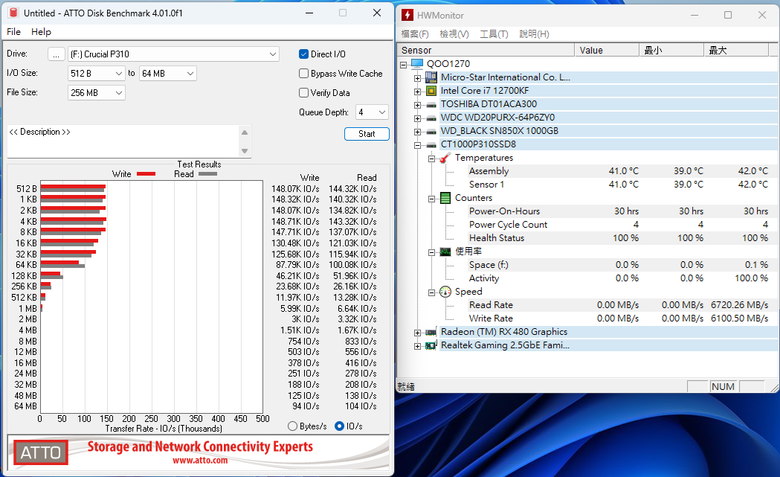780x477 pixels.
Task: Open the 512 B minimum I/O size dropdown
Action: coord(97,74)
